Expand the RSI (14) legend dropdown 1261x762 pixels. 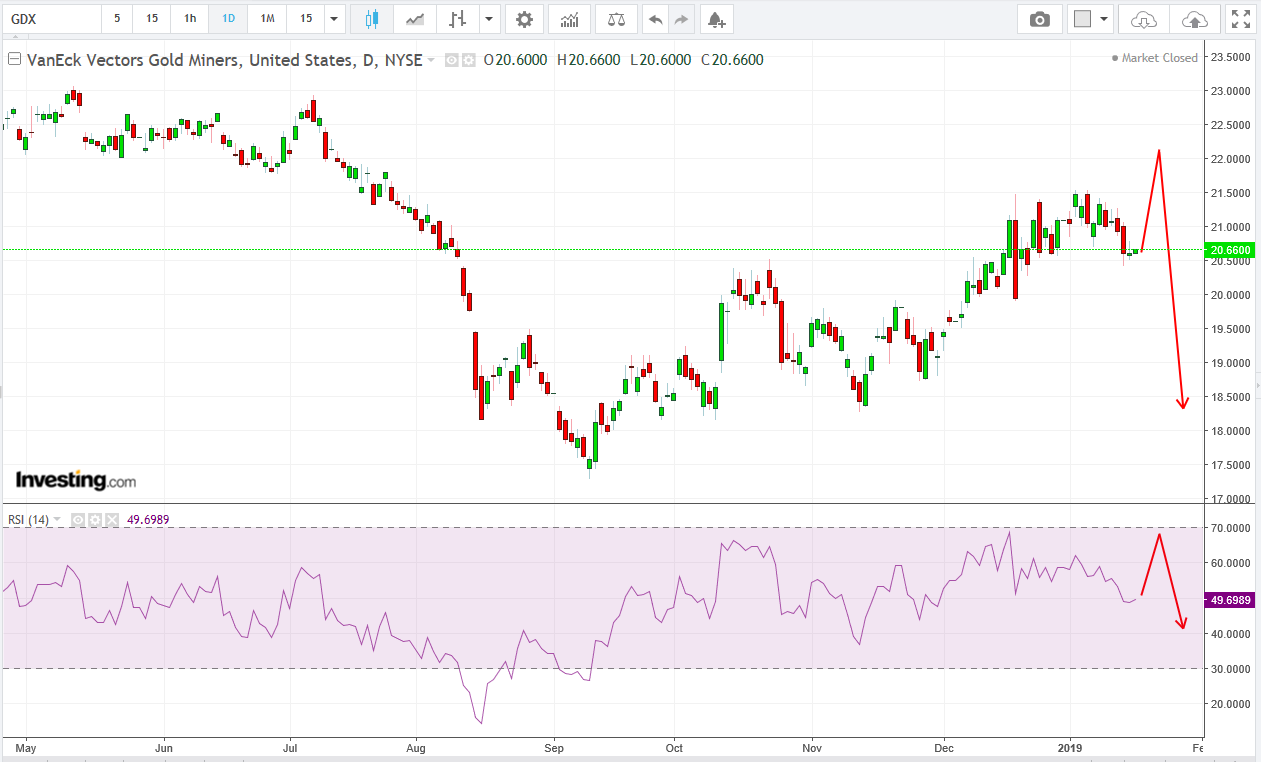click(58, 520)
